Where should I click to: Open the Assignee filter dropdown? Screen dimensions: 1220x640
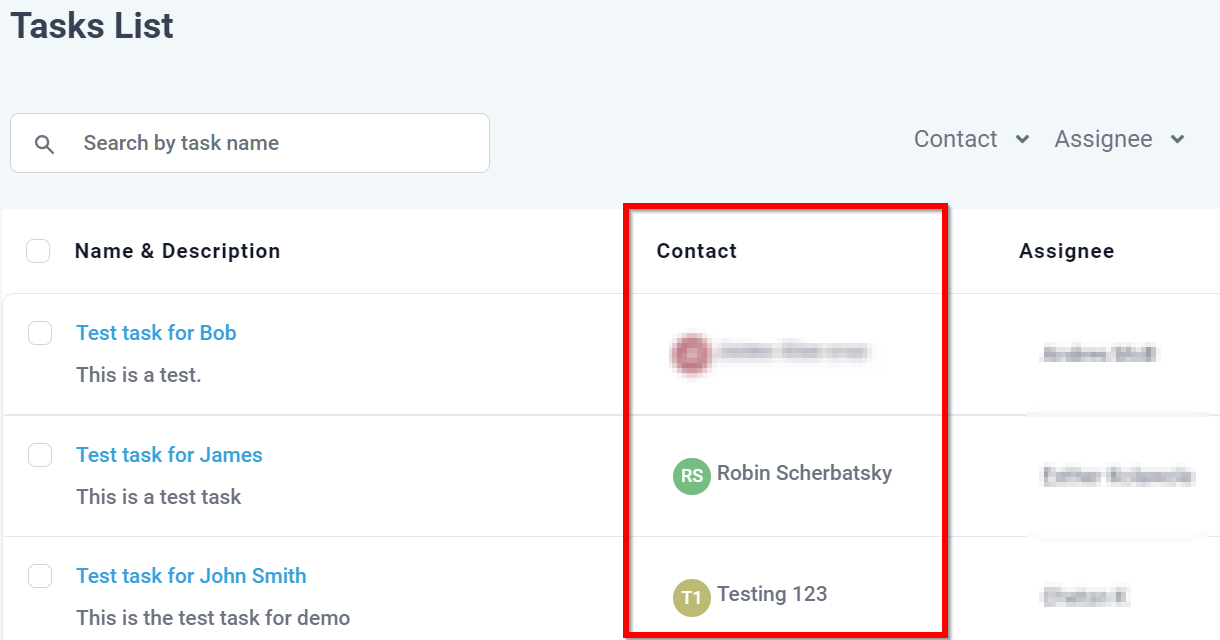[x=1119, y=139]
